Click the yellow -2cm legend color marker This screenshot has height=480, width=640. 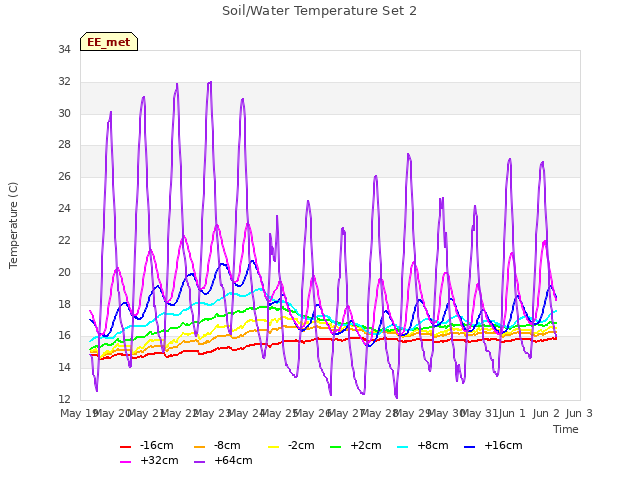(x=274, y=447)
